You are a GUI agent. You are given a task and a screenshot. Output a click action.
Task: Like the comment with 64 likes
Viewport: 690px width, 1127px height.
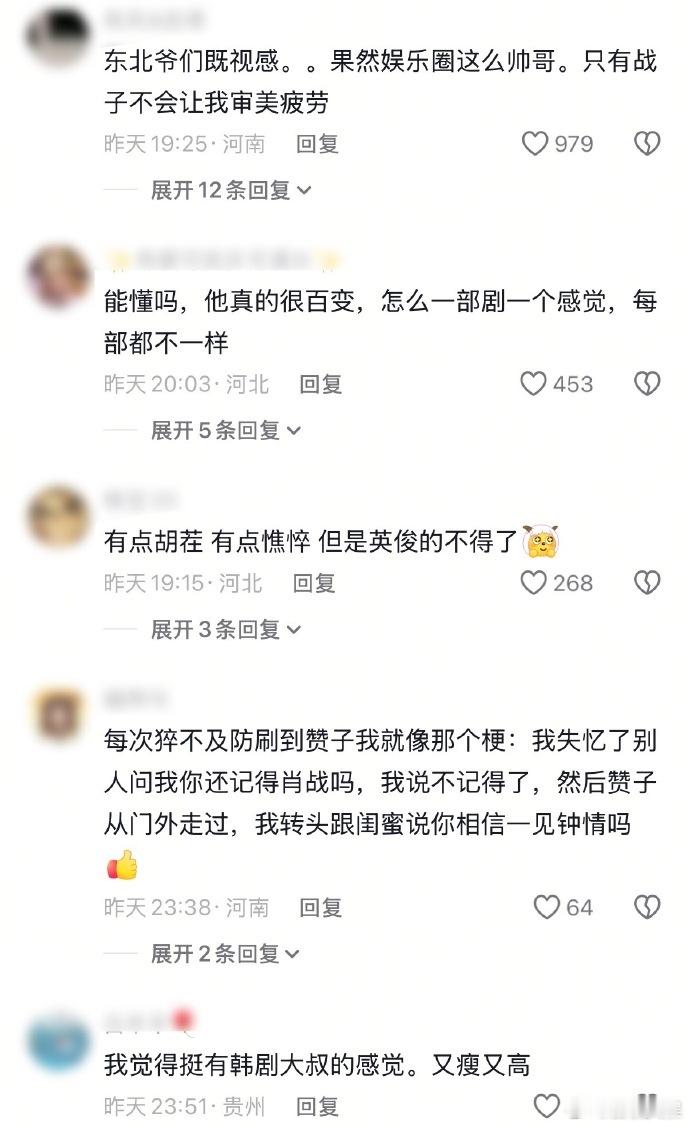point(546,907)
